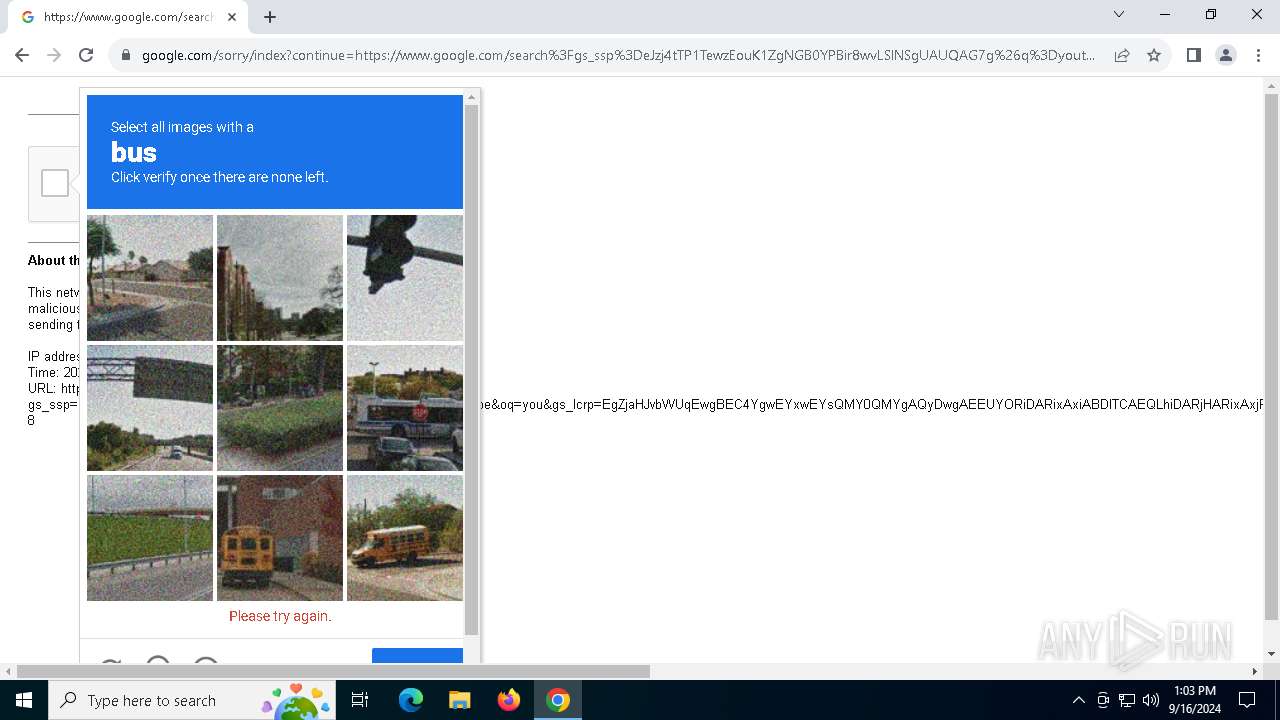This screenshot has width=1280, height=720.
Task: Select image tile with brick building
Action: pyautogui.click(x=280, y=278)
